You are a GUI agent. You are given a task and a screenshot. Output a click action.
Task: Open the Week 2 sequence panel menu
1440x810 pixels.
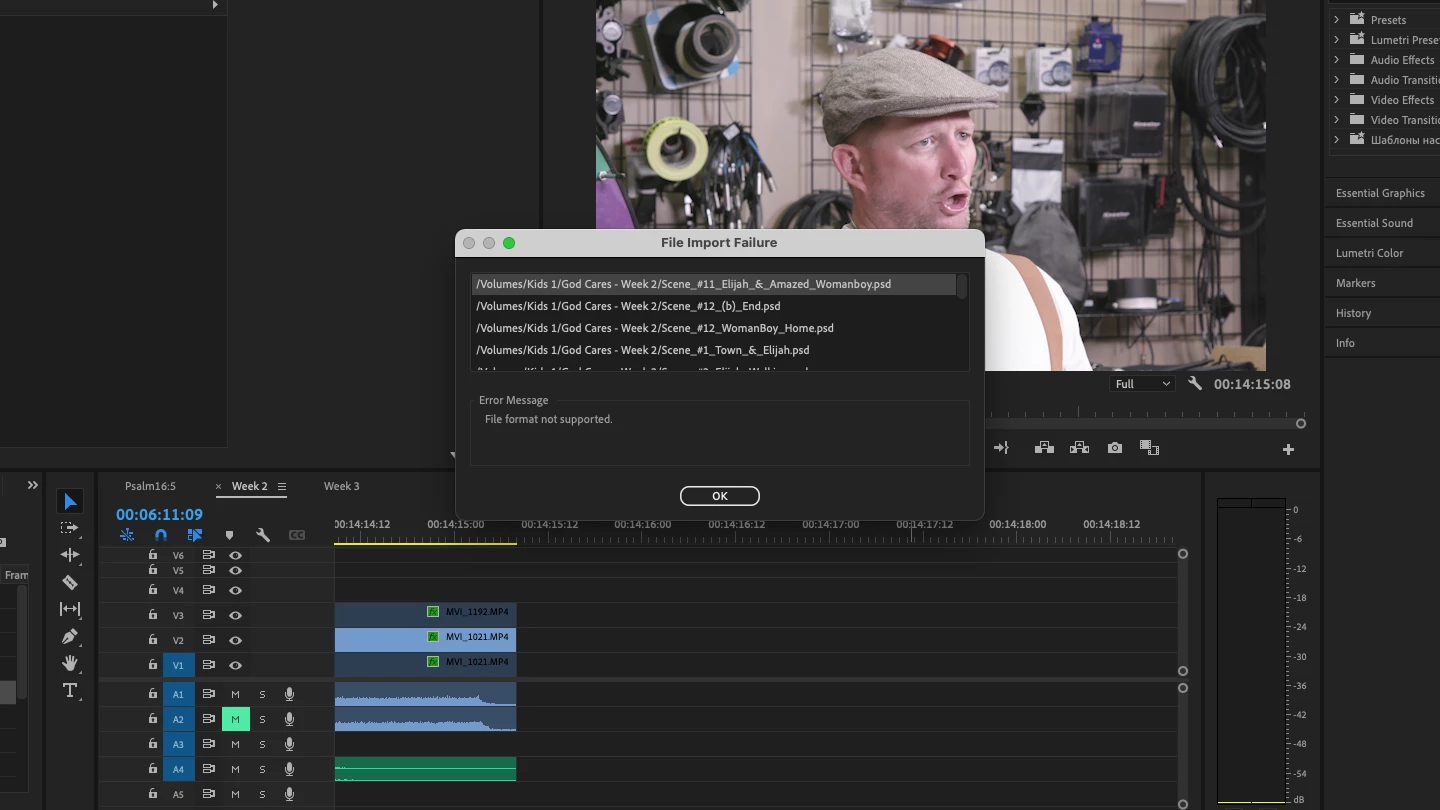[x=282, y=486]
